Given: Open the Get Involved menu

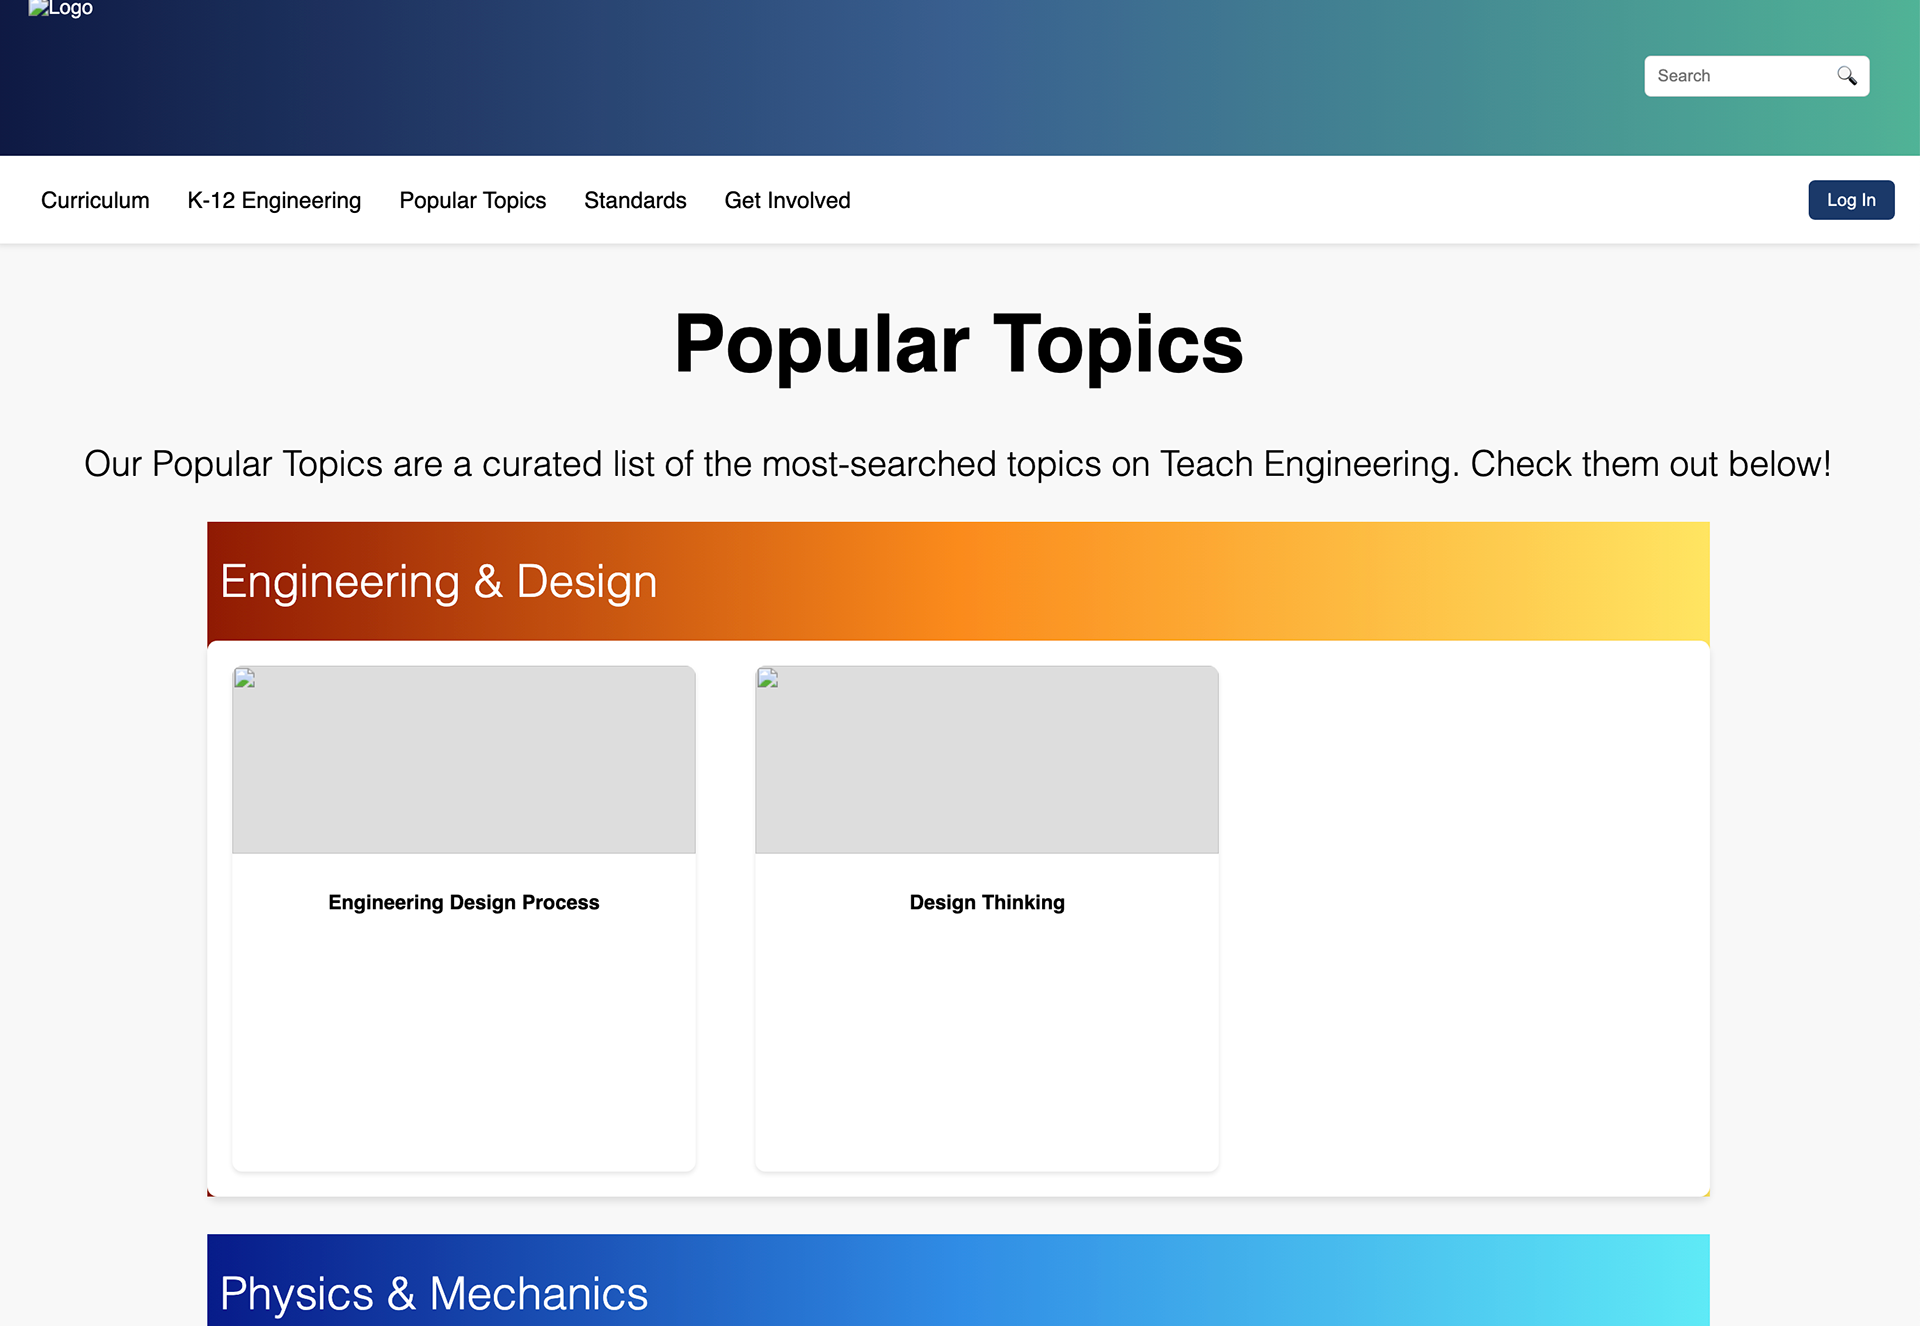Looking at the screenshot, I should coord(787,200).
